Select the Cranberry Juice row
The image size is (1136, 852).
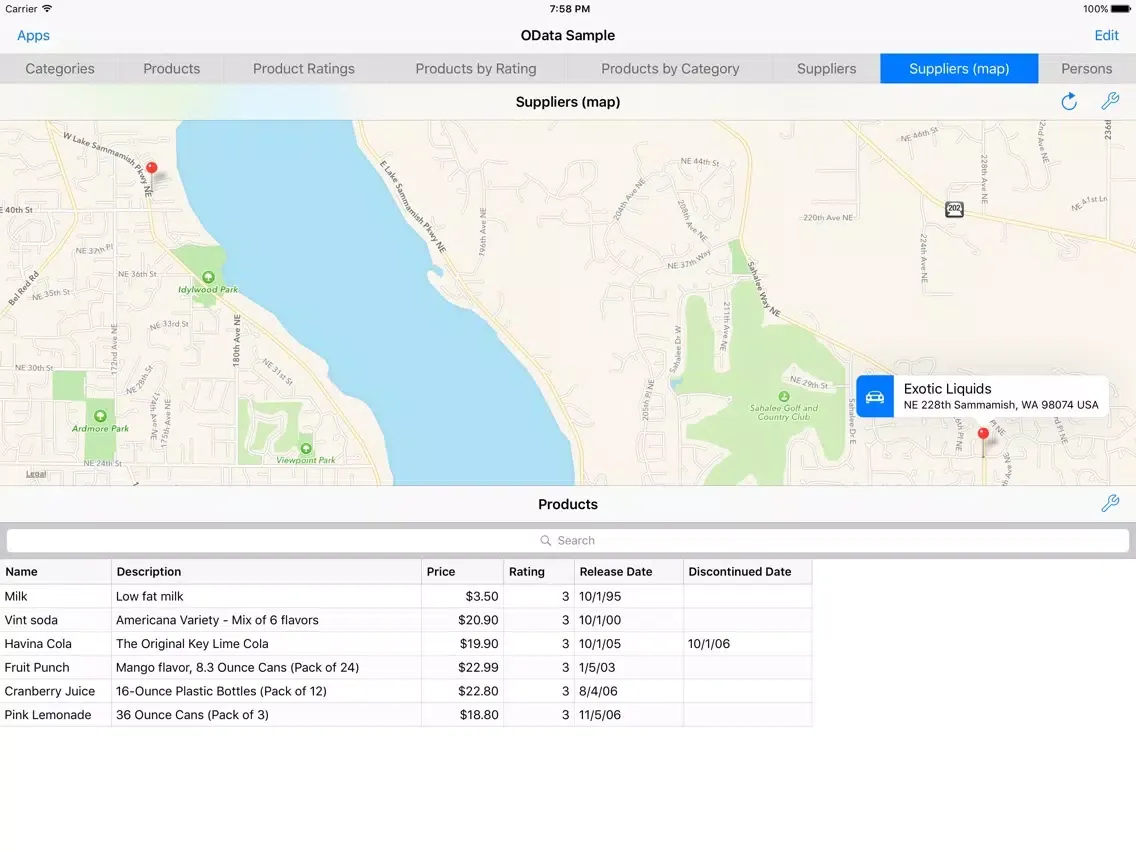pos(406,691)
